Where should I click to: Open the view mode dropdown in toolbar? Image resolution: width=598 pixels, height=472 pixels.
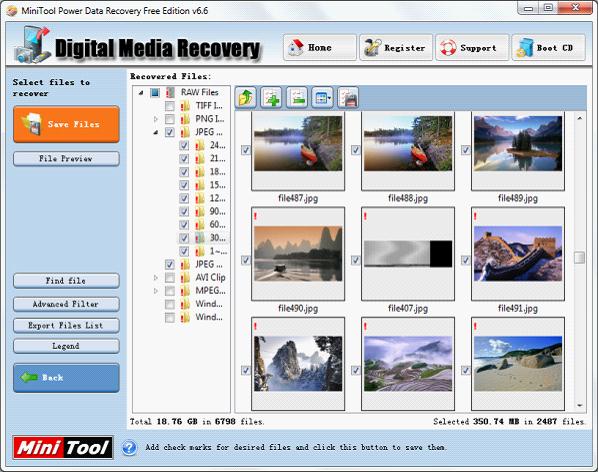coord(323,98)
